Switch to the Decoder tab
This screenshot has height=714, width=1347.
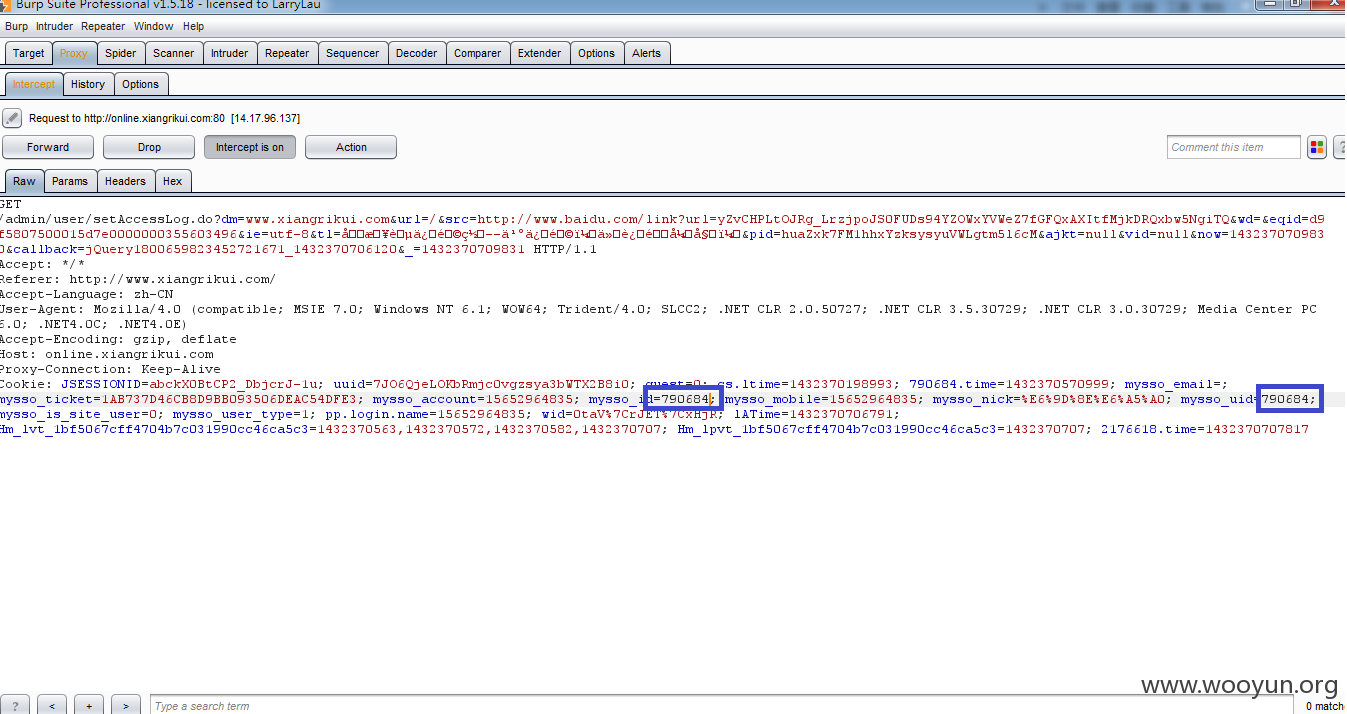[x=416, y=53]
